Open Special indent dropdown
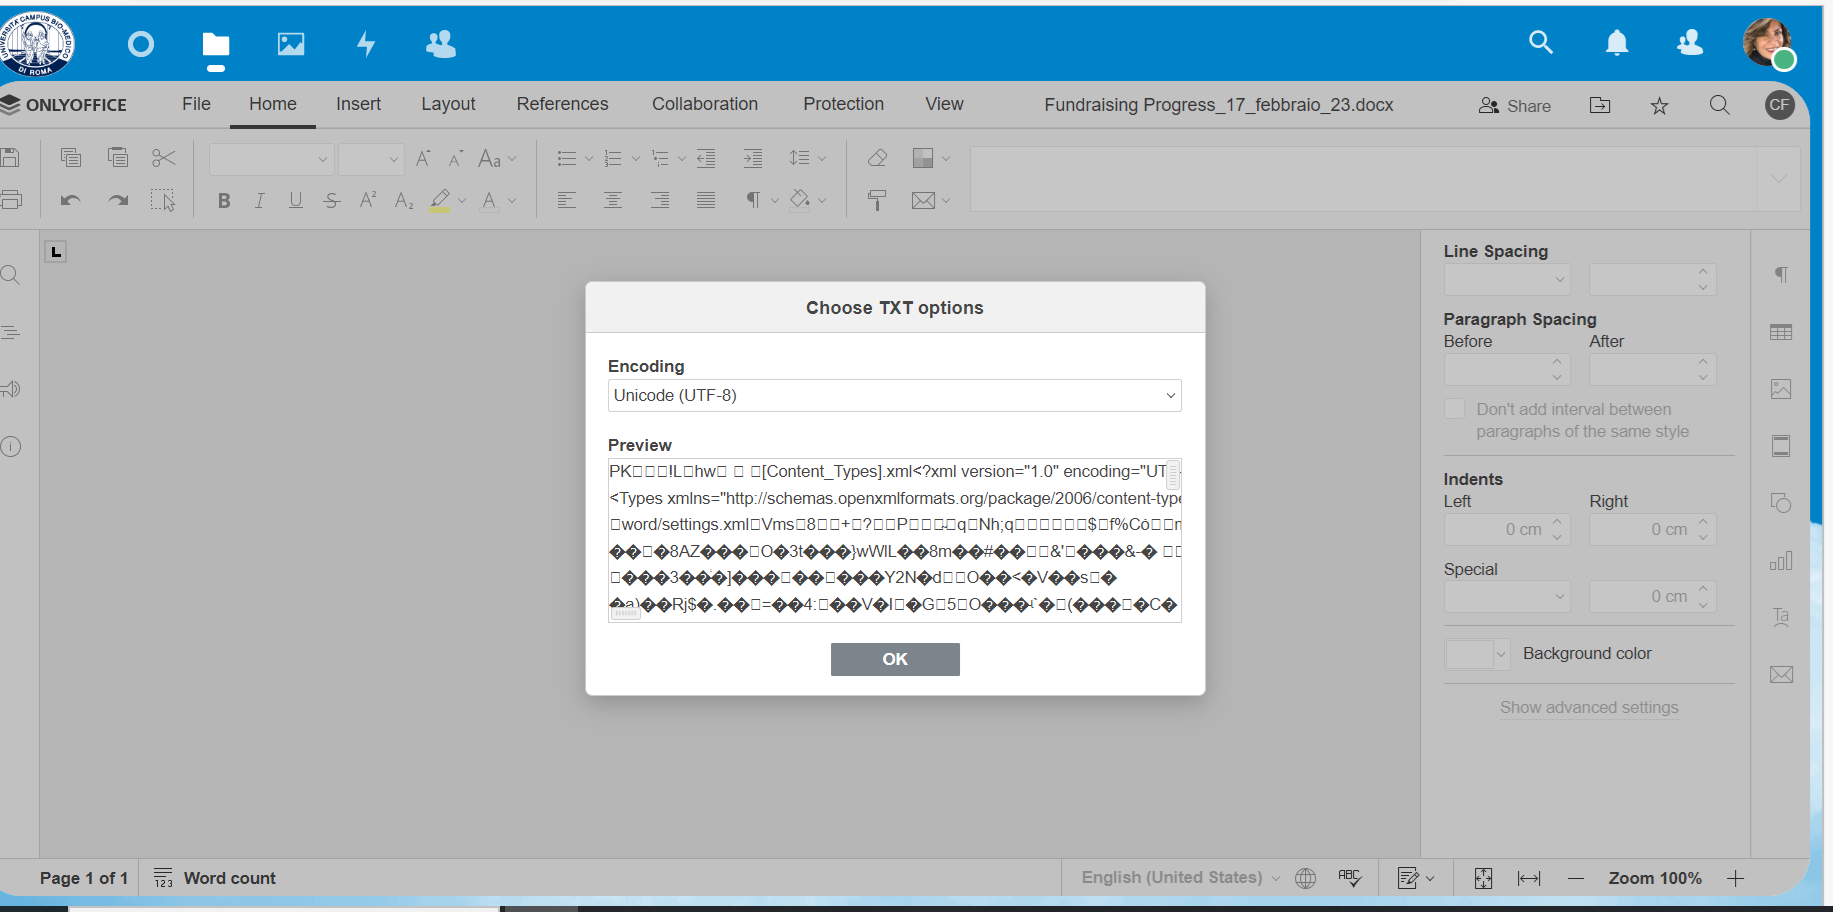The width and height of the screenshot is (1833, 912). [x=1507, y=597]
